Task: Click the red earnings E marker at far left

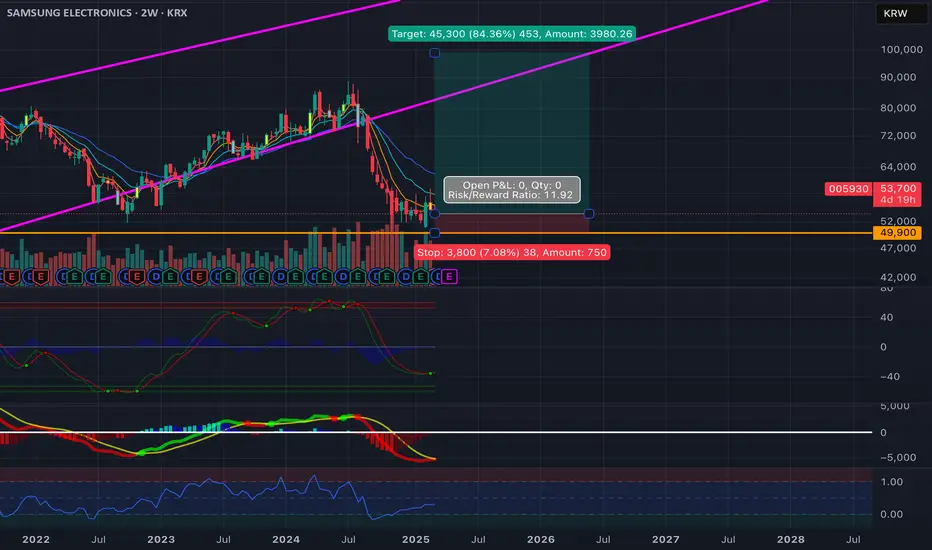Action: [x=12, y=276]
